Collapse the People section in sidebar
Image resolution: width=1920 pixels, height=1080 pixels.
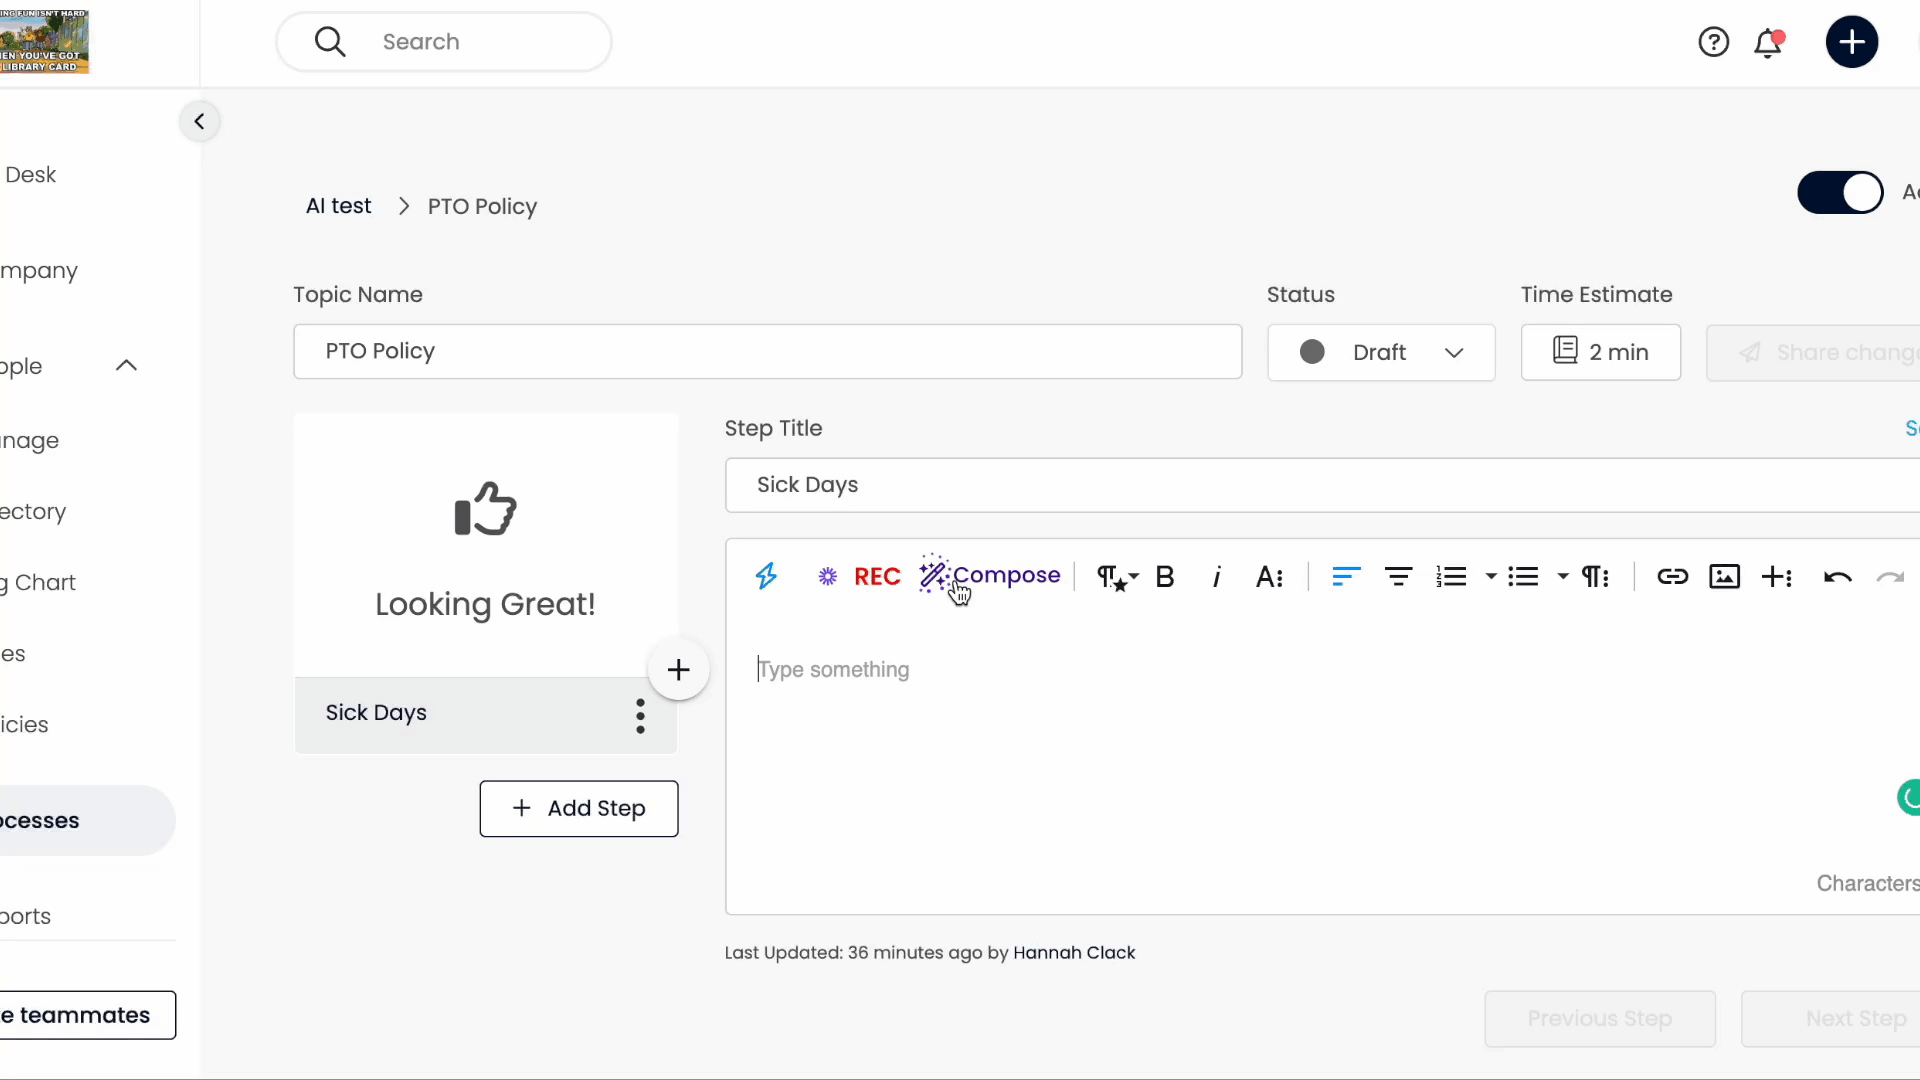pyautogui.click(x=127, y=366)
